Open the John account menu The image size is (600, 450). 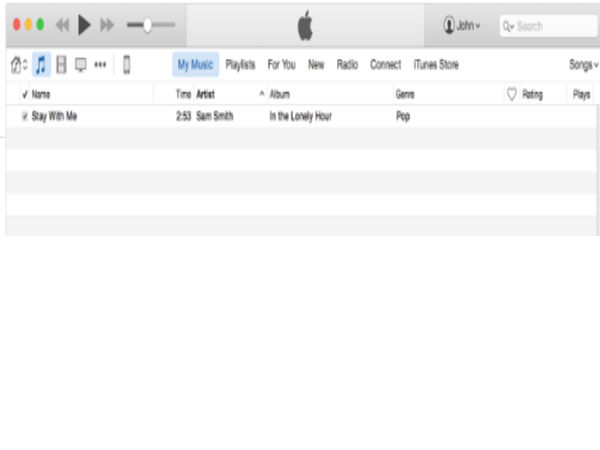click(x=461, y=25)
